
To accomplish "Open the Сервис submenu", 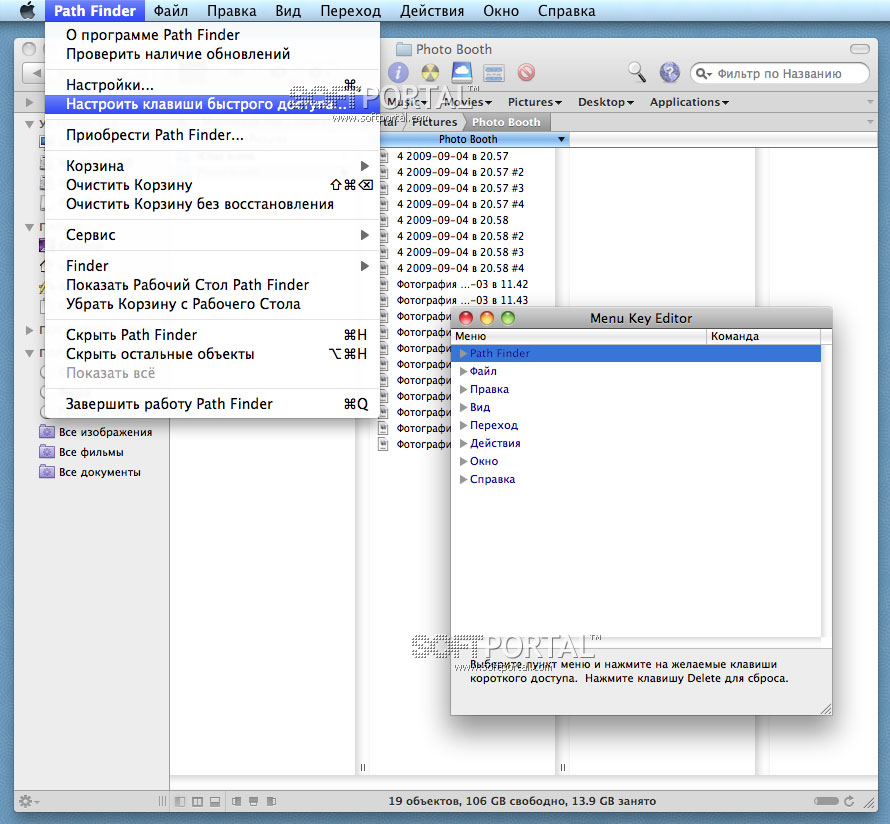I will [x=212, y=235].
